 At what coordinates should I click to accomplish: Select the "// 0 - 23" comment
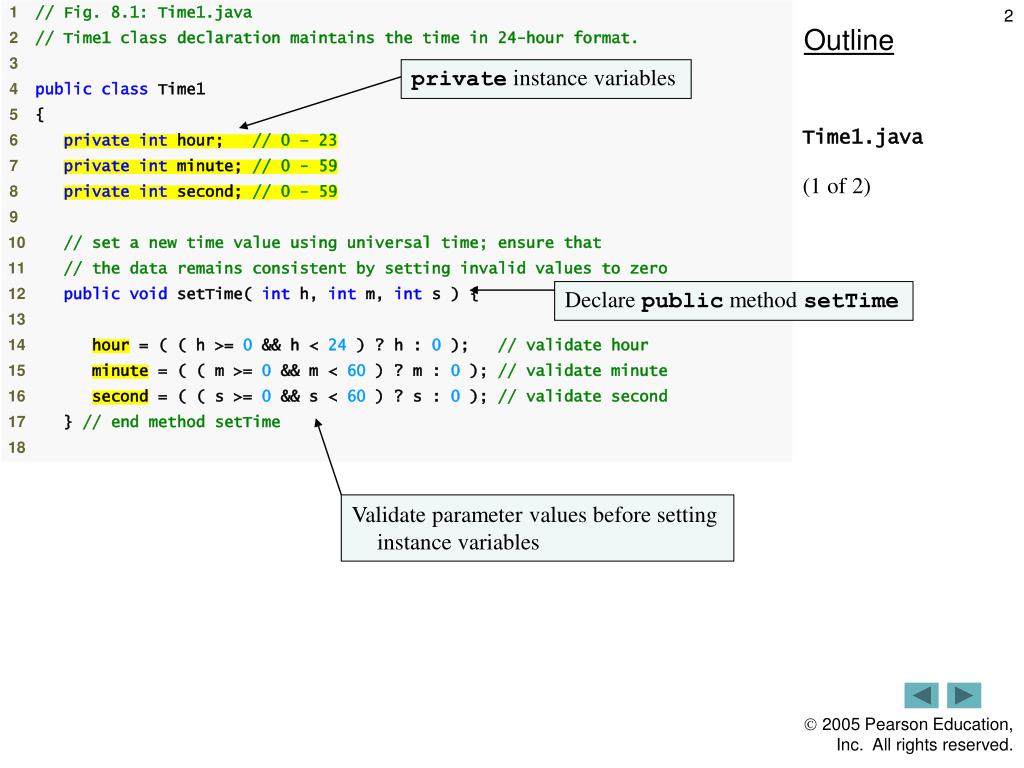tap(295, 140)
